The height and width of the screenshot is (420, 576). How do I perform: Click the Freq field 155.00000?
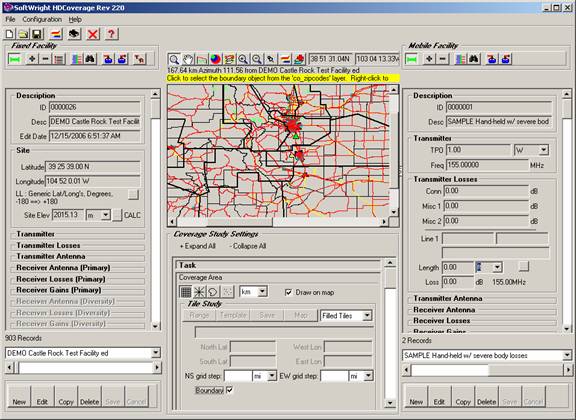click(487, 165)
